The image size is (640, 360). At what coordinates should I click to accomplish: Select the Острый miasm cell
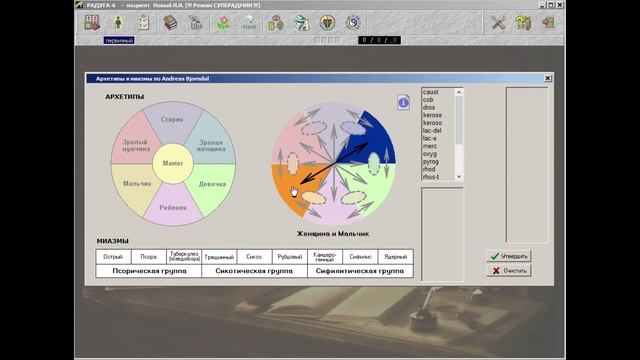pos(113,257)
